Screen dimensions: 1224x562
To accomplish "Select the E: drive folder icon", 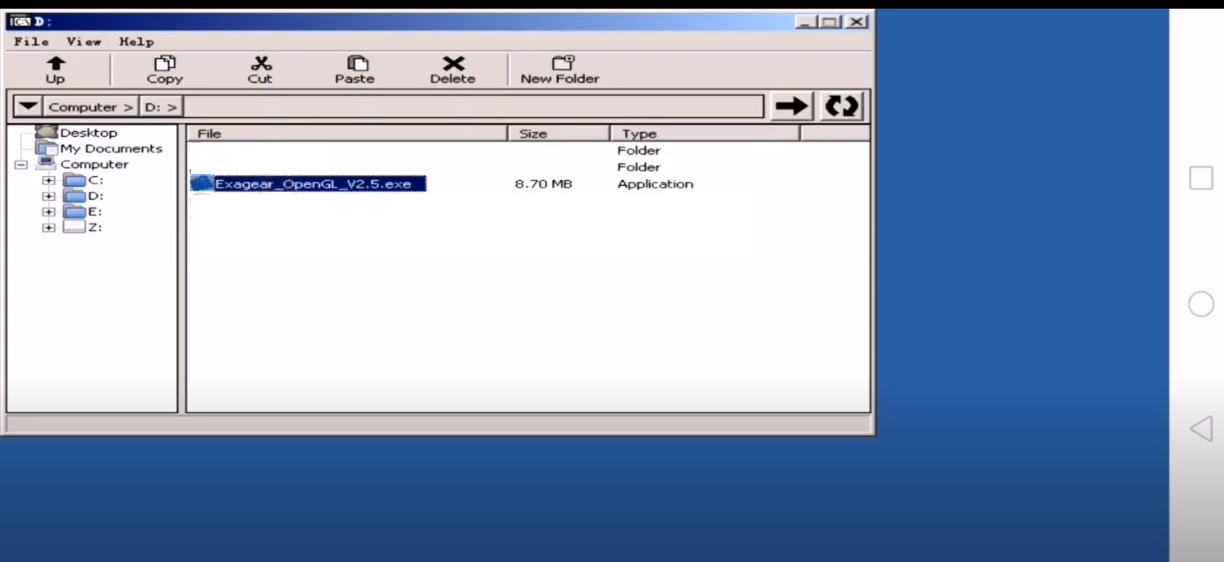I will [x=75, y=212].
